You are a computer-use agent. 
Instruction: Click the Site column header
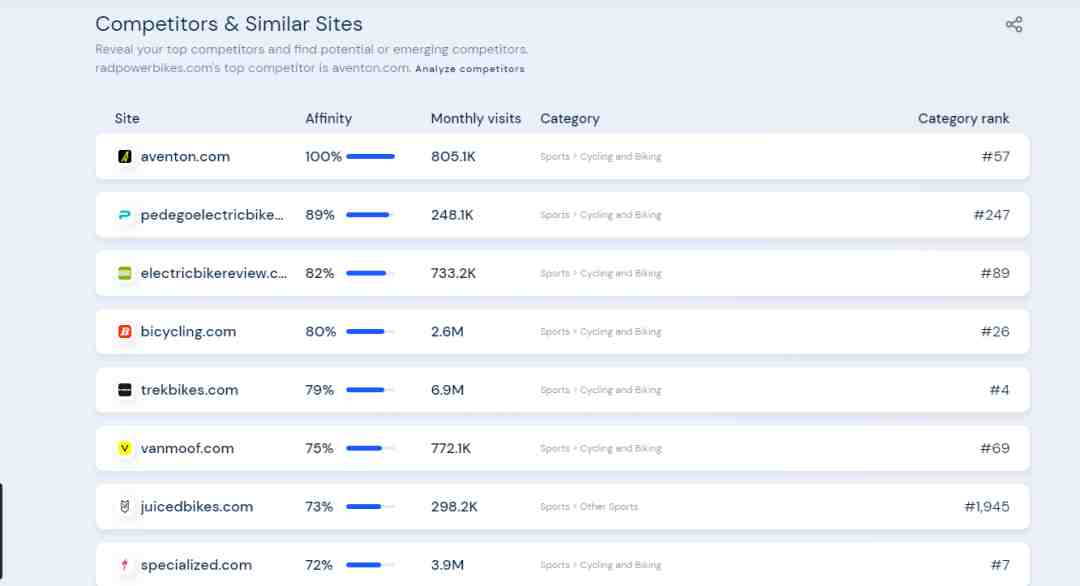[127, 118]
